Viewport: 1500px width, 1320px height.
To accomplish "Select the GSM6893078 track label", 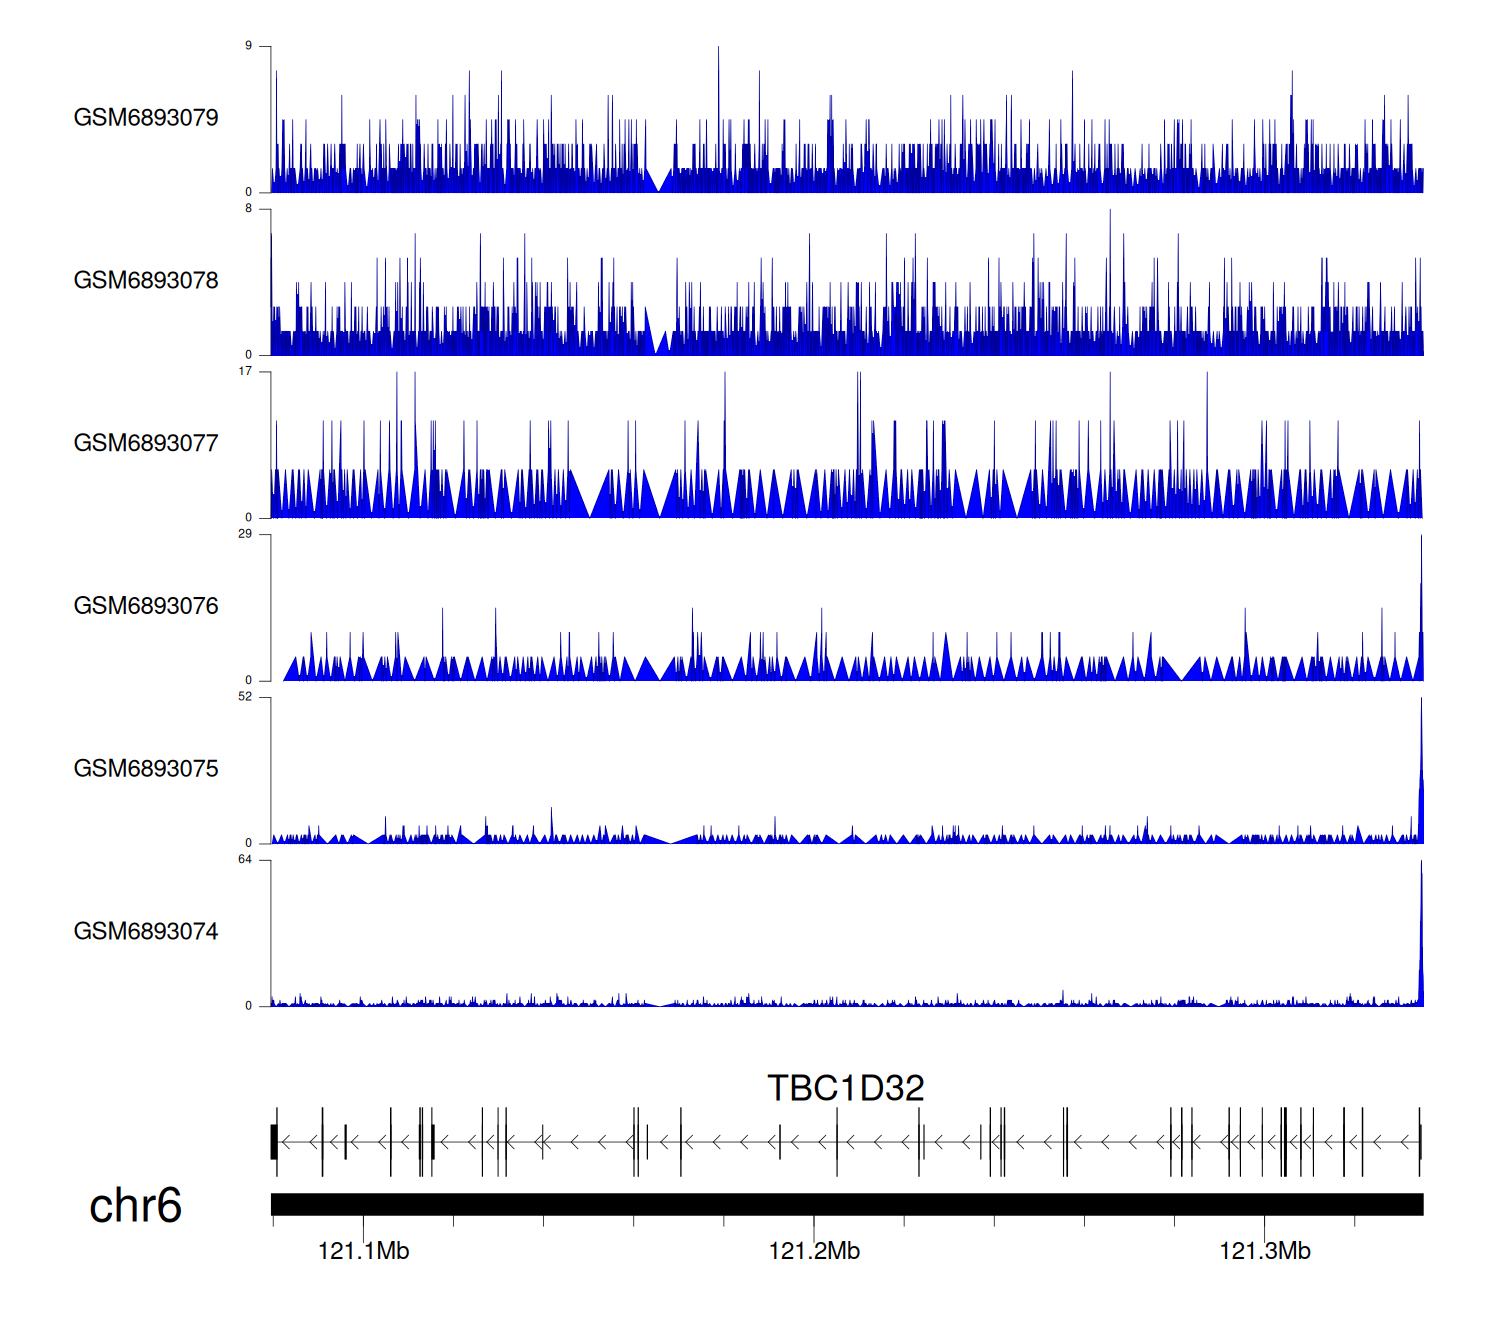I will [x=146, y=281].
